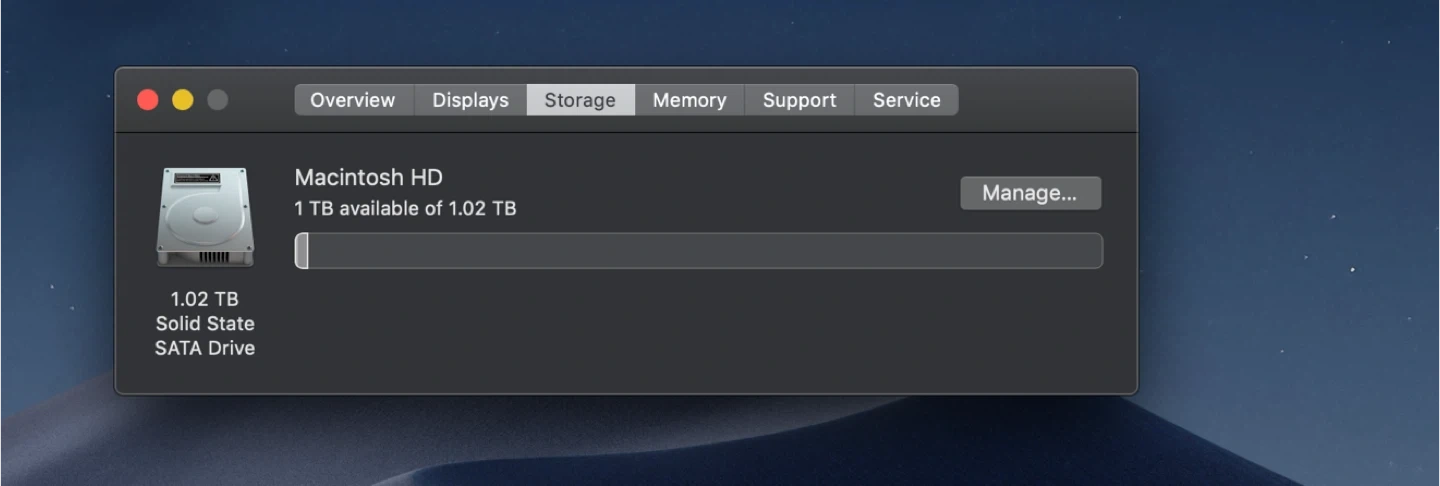Click the 'Solid State' drive type label

pos(205,324)
